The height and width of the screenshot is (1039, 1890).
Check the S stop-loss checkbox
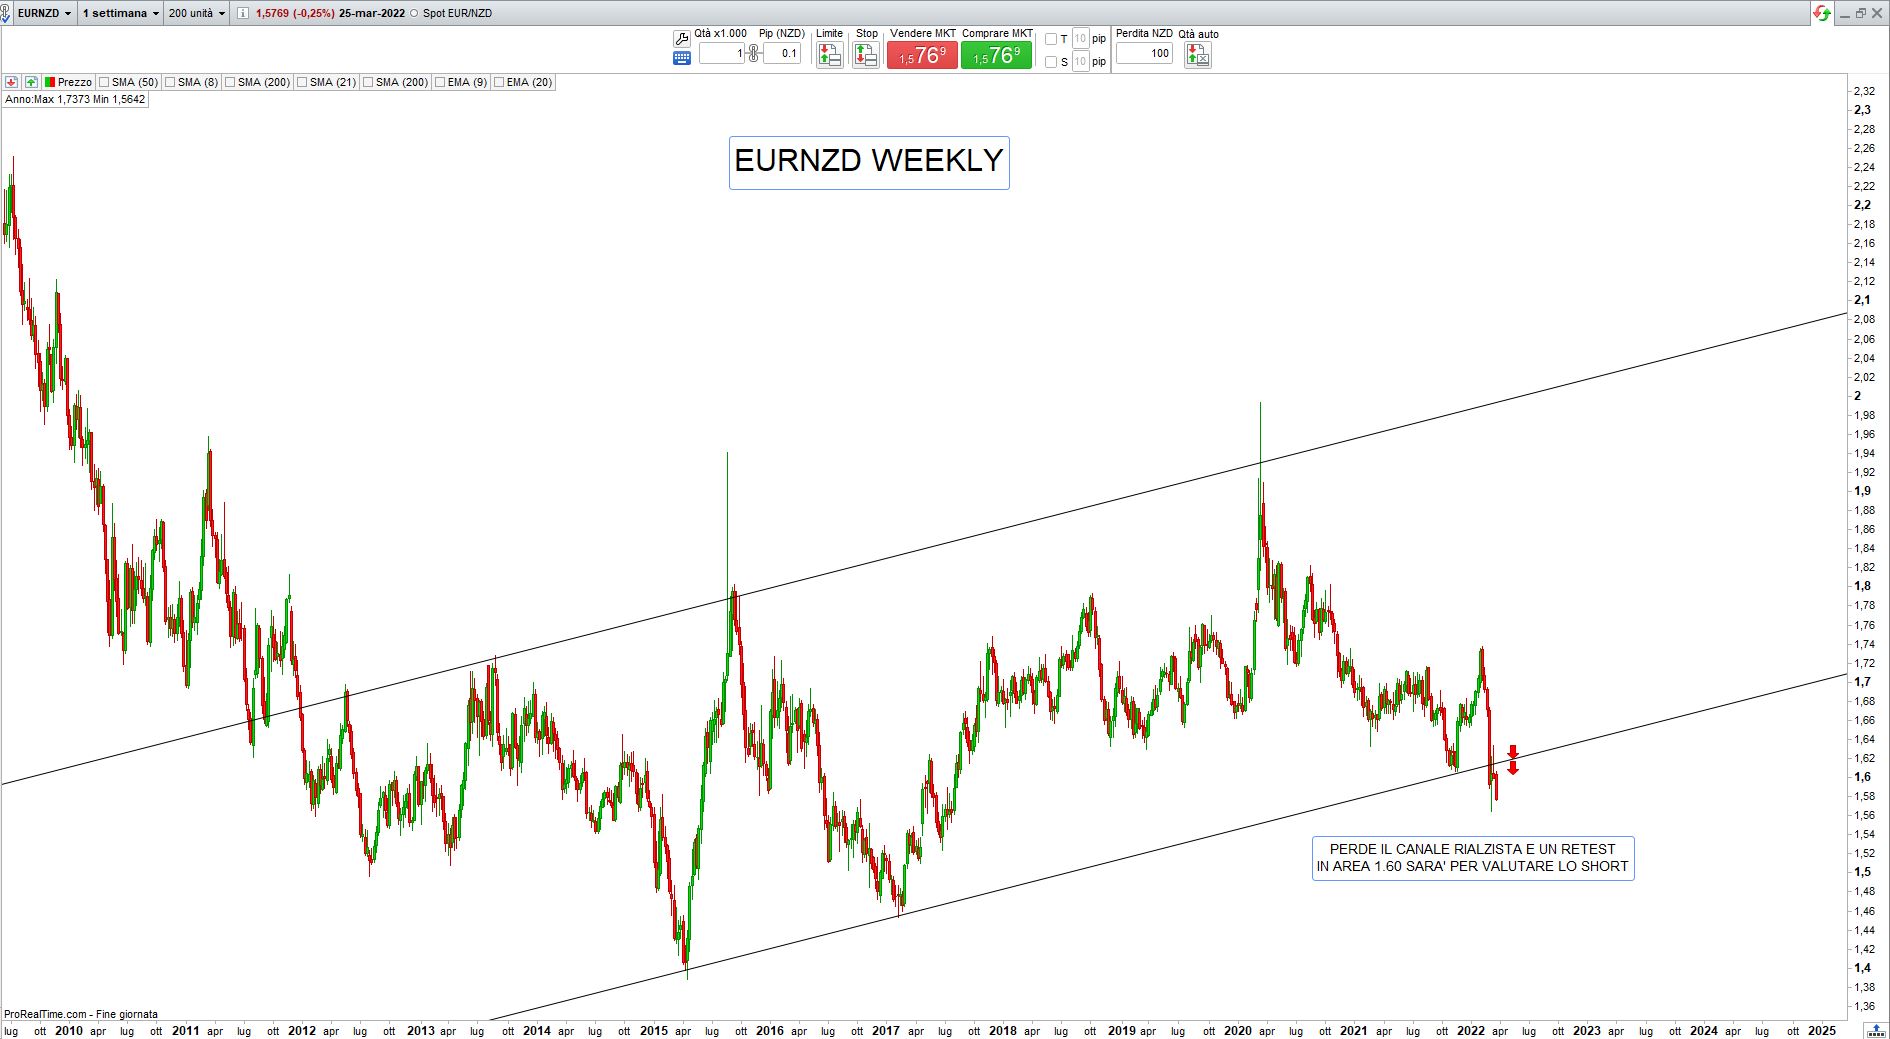click(1051, 62)
